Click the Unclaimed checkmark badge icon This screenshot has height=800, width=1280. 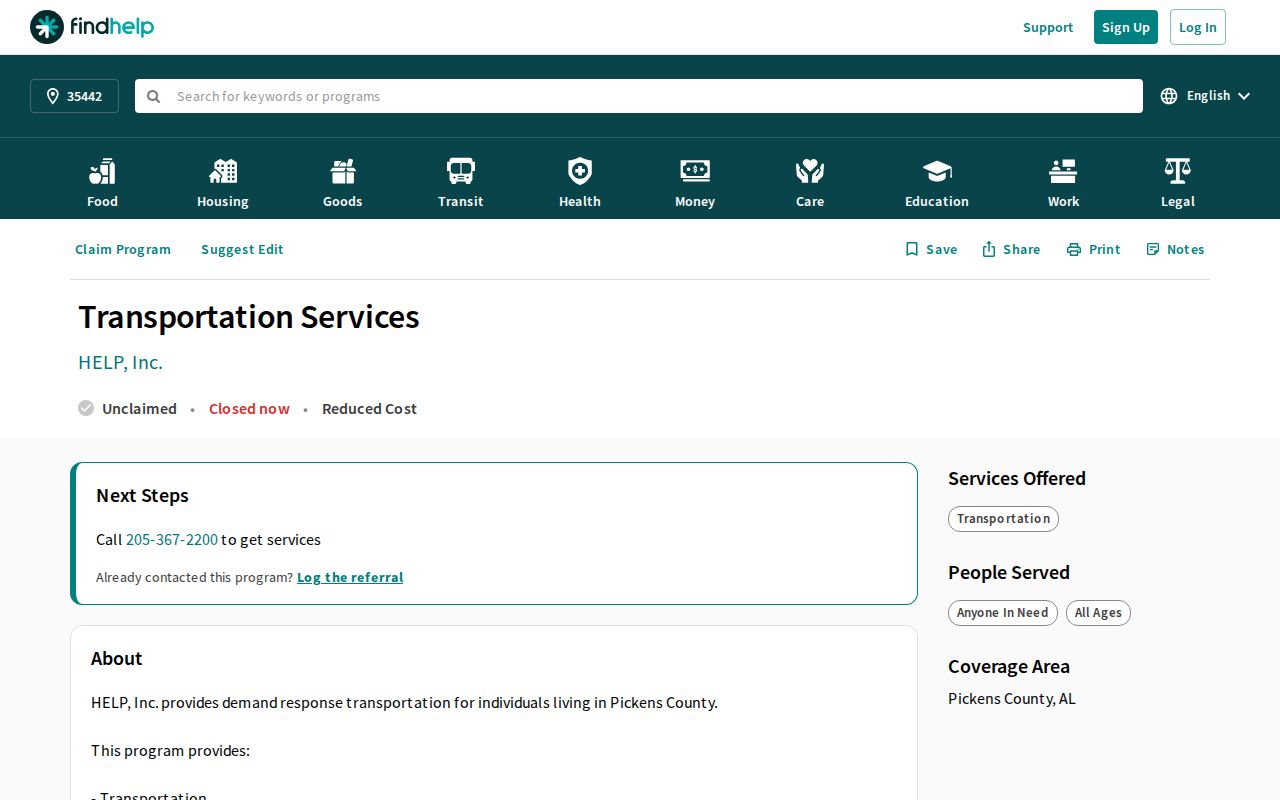pyautogui.click(x=86, y=408)
